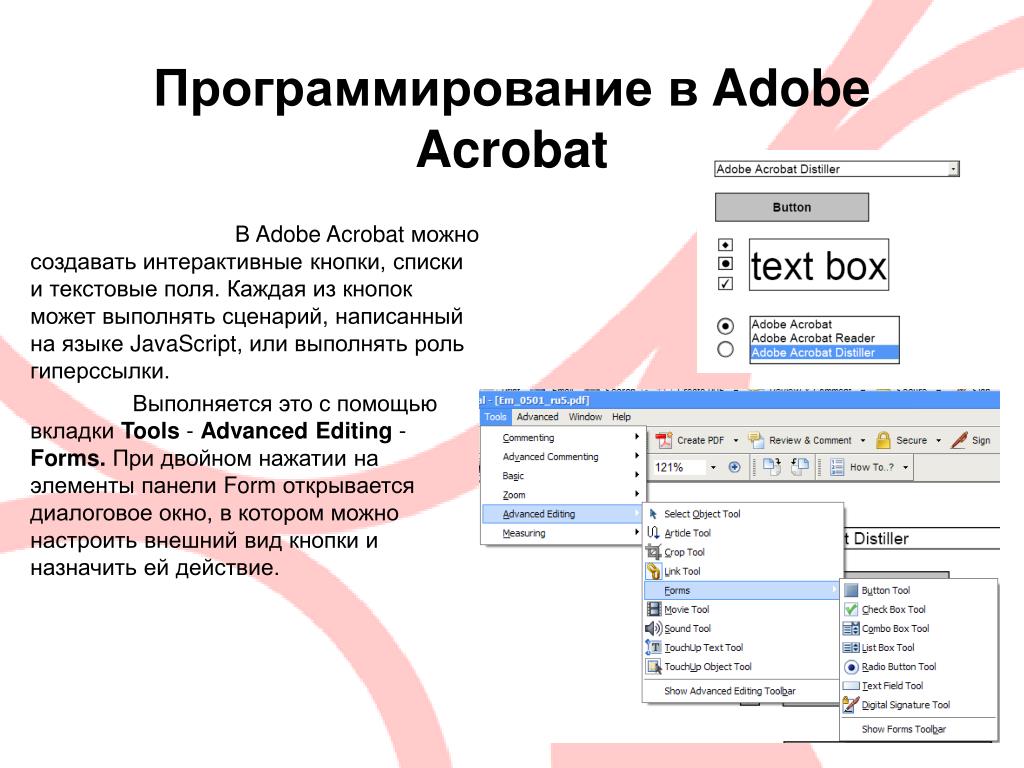Pick the TouchUp Object Tool icon
The image size is (1024, 768).
pyautogui.click(x=654, y=667)
